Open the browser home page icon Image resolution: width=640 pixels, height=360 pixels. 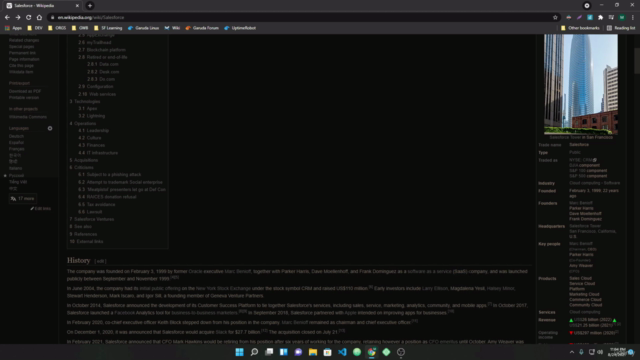(x=39, y=18)
